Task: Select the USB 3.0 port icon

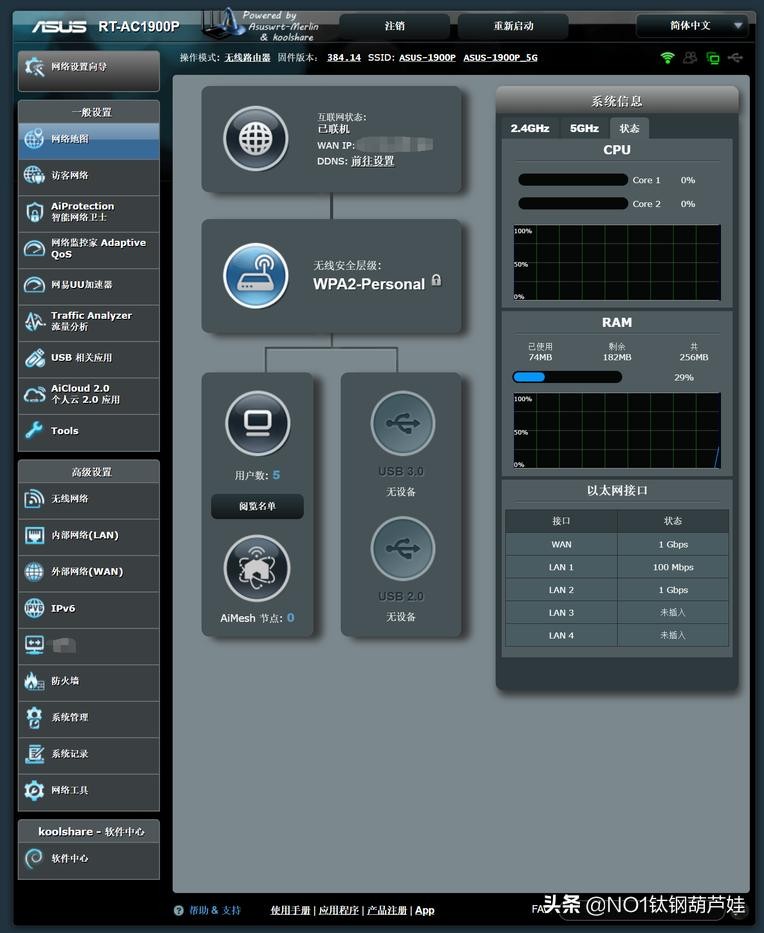Action: (403, 423)
